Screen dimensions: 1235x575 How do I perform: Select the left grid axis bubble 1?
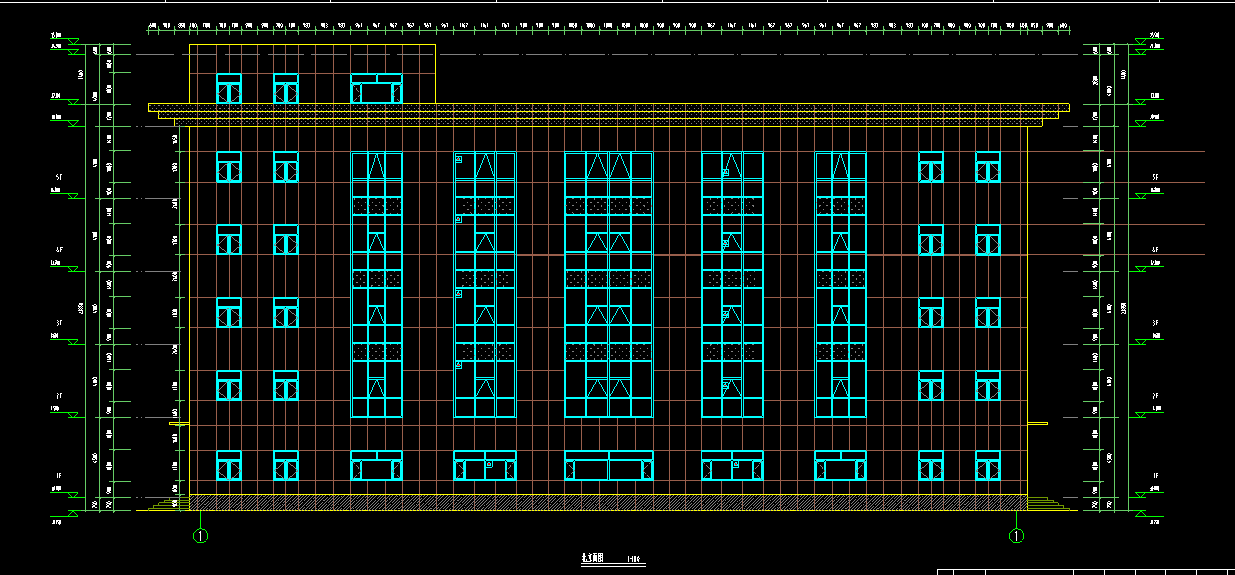coord(201,536)
